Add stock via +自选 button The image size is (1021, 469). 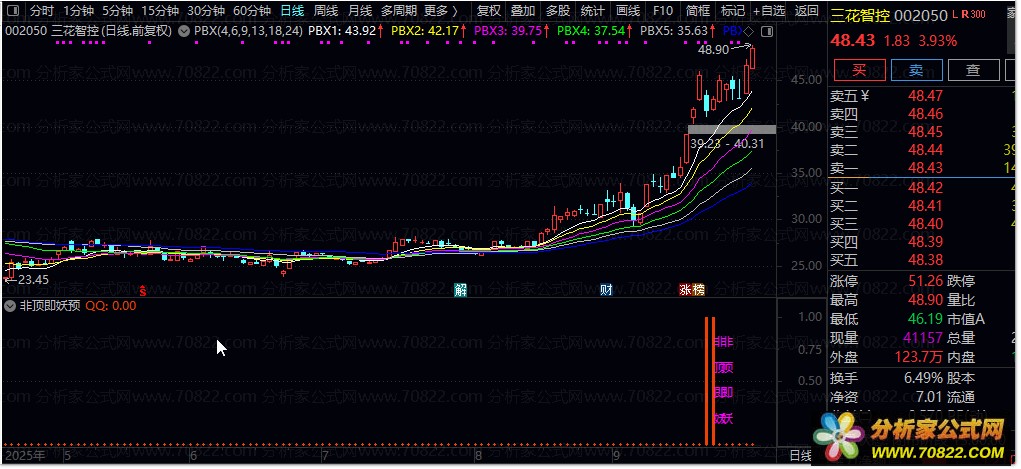(x=770, y=10)
